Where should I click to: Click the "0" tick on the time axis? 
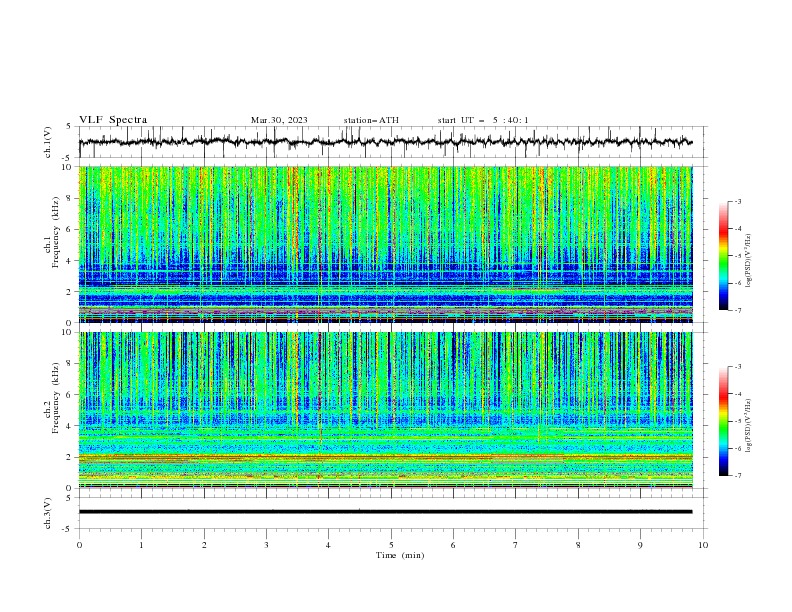coord(79,545)
